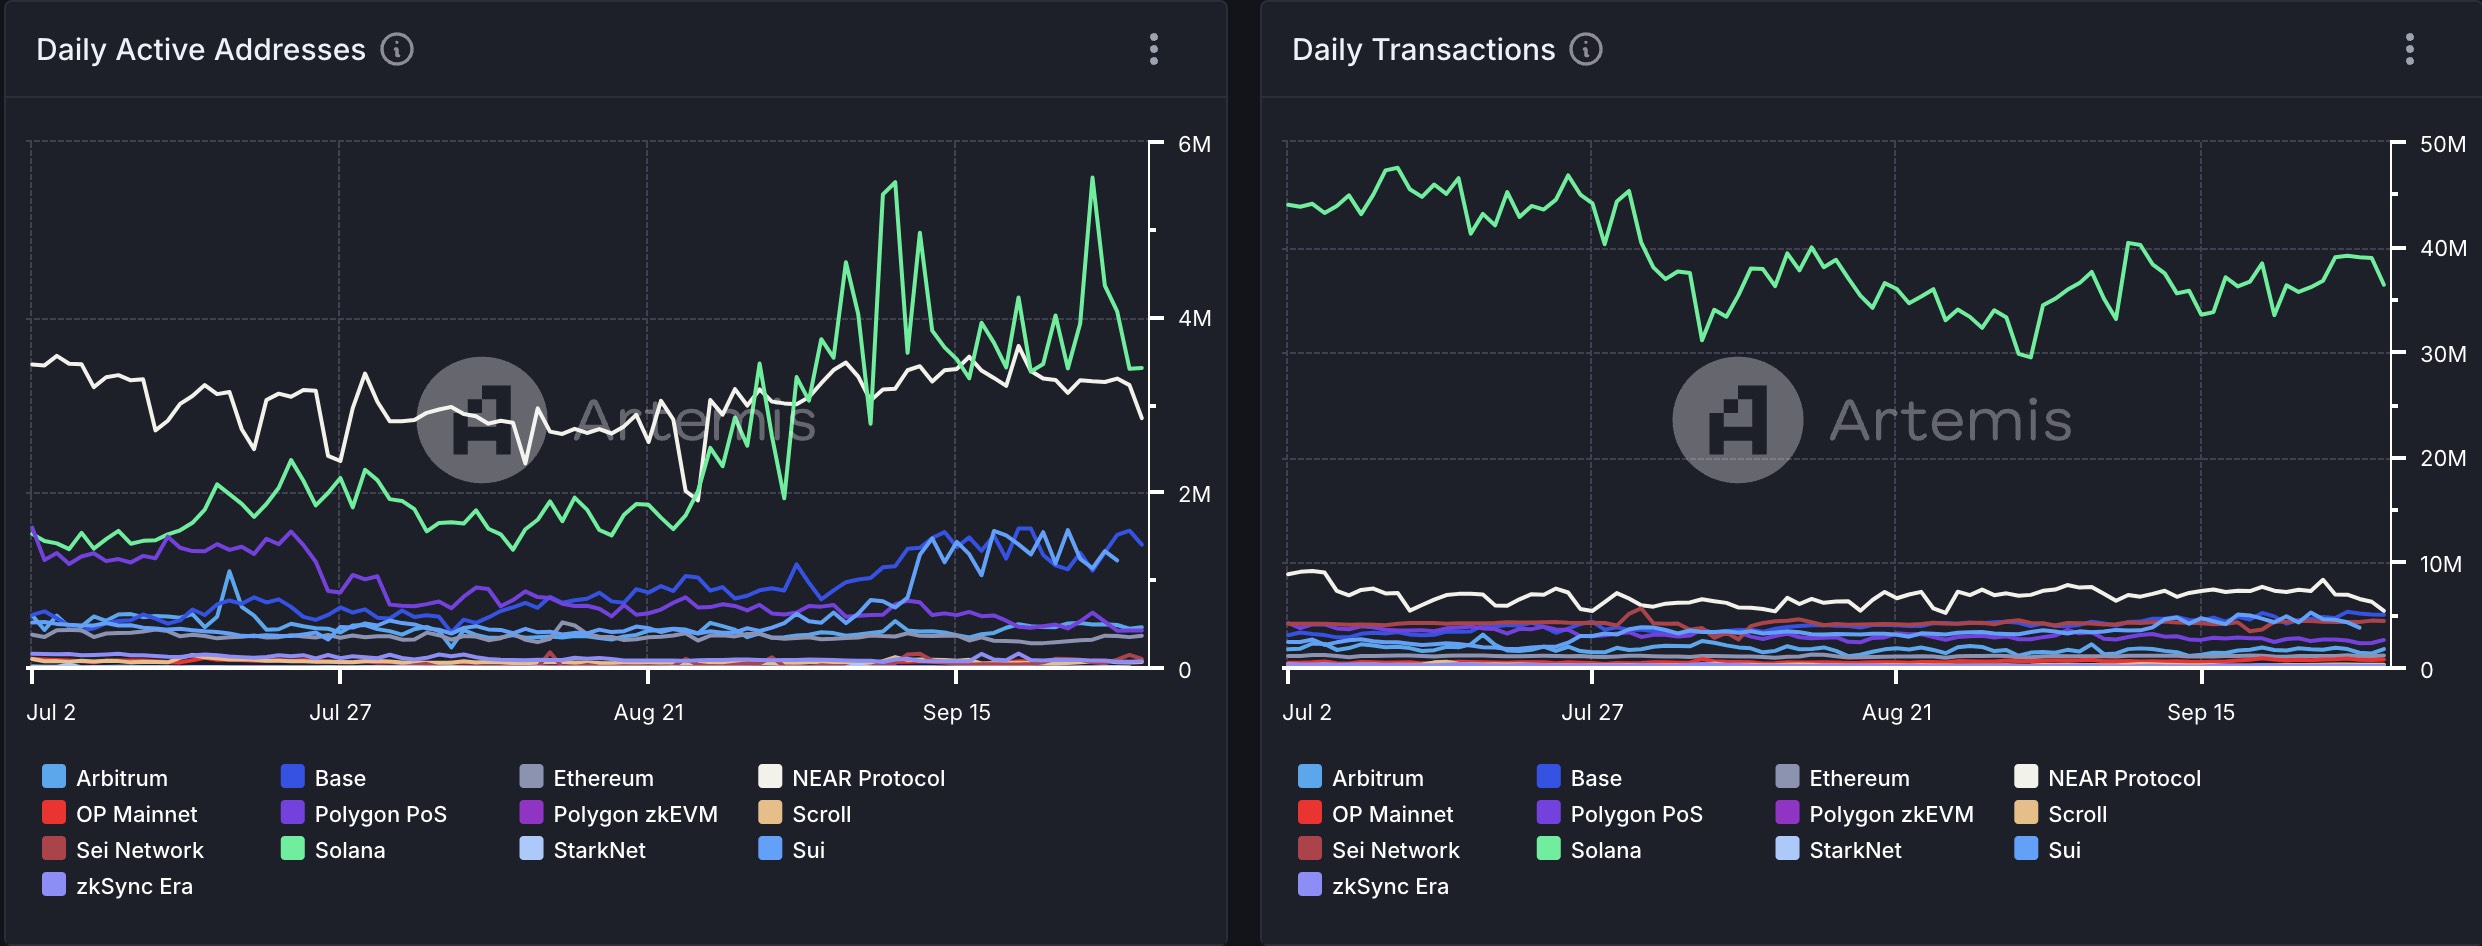The height and width of the screenshot is (946, 2482).
Task: Toggle Polygon PoS in Active Addresses legend
Action: pos(364,813)
